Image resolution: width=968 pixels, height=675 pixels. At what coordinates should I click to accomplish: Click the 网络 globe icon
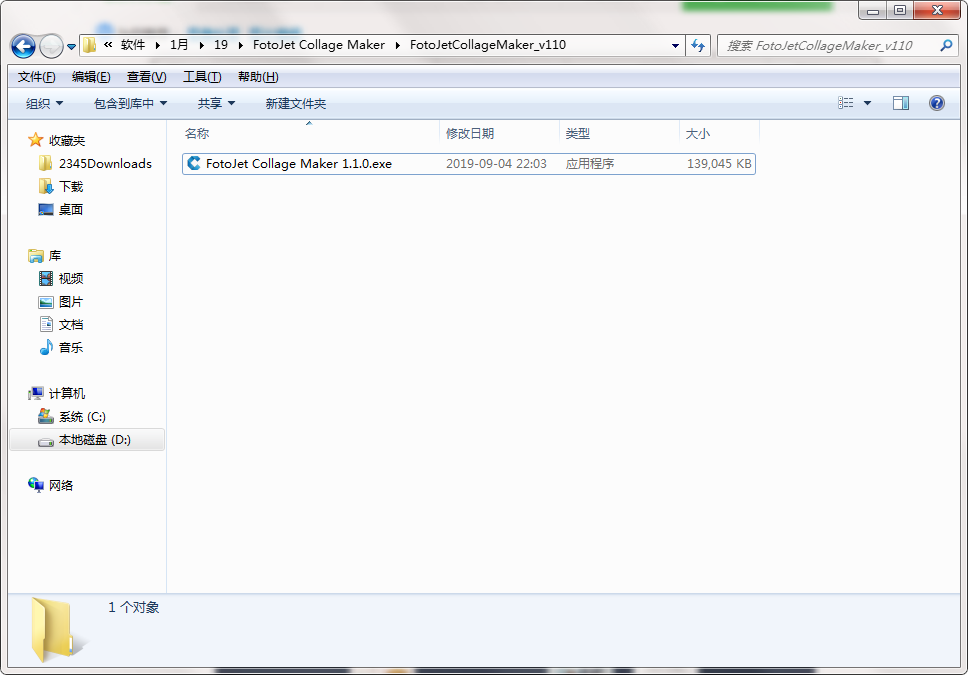pyautogui.click(x=36, y=485)
